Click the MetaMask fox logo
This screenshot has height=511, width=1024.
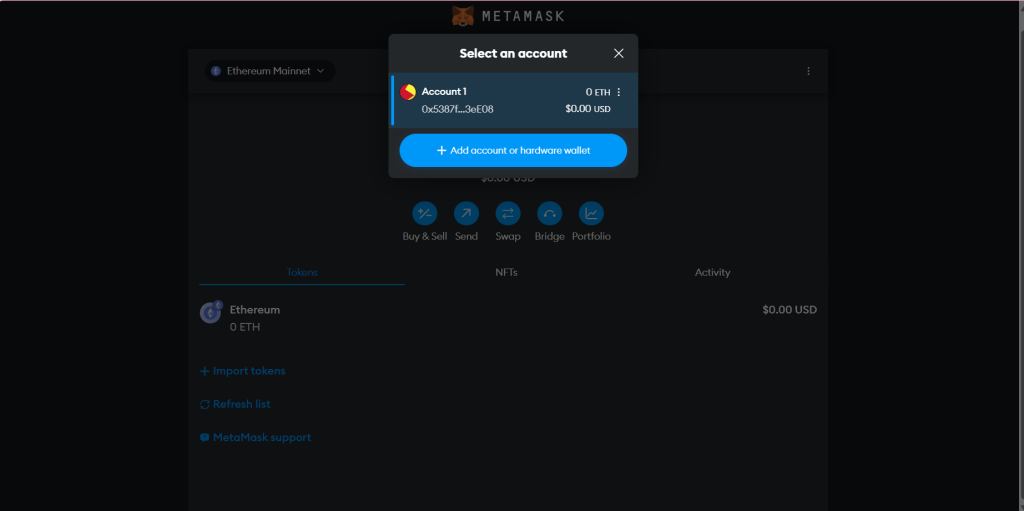click(463, 16)
